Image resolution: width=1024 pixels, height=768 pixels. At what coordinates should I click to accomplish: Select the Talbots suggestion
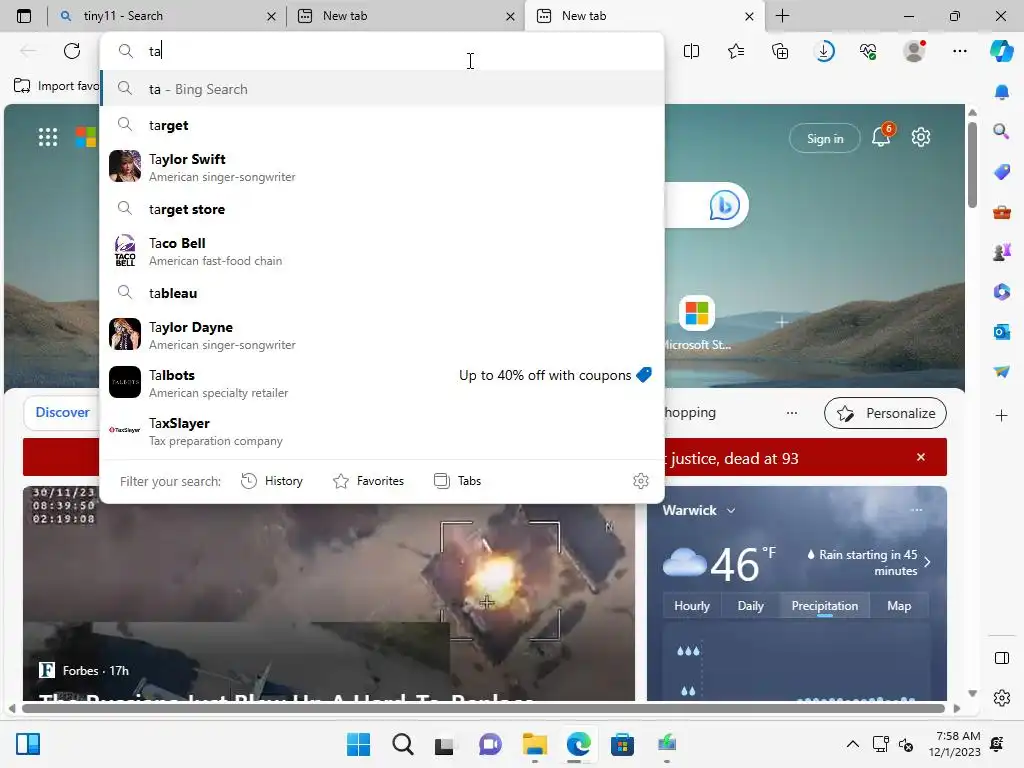pyautogui.click(x=382, y=383)
